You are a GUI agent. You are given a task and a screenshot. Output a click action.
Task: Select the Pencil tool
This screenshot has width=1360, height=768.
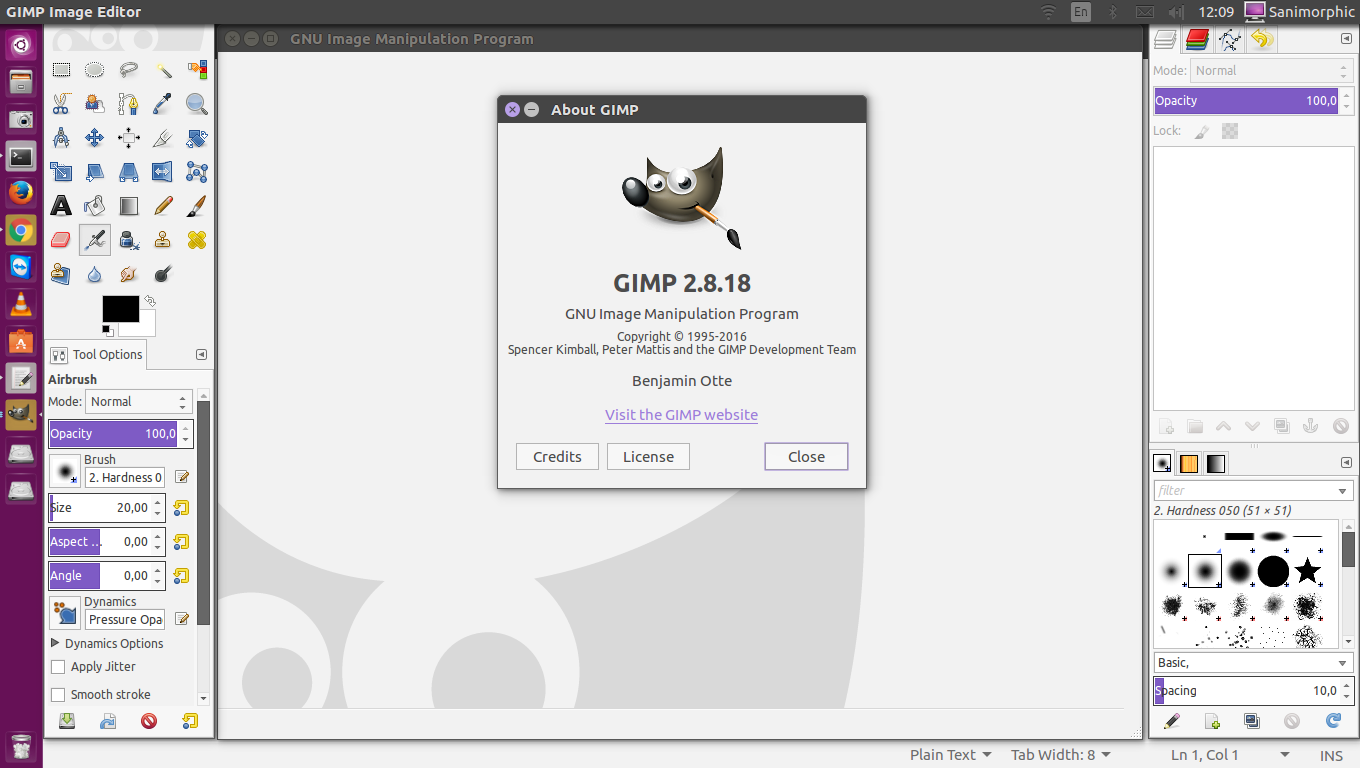[x=163, y=206]
